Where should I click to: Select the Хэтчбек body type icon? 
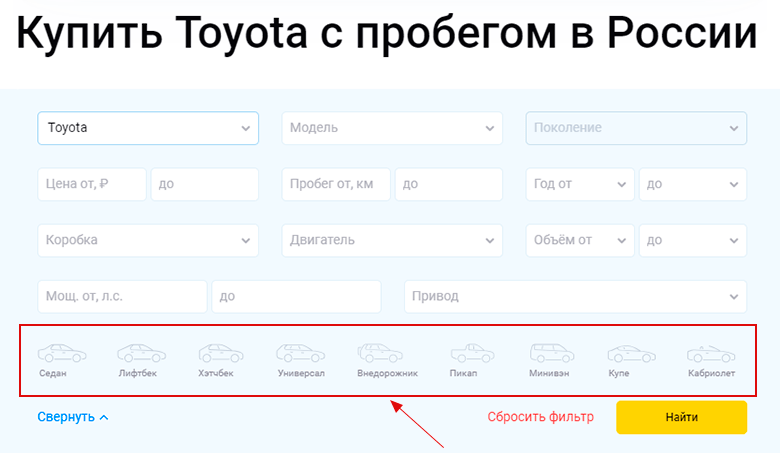pos(221,354)
